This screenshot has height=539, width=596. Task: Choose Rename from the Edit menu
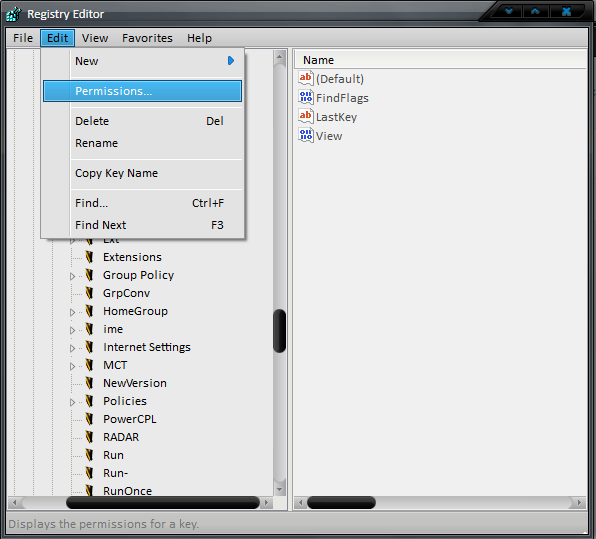[142, 143]
